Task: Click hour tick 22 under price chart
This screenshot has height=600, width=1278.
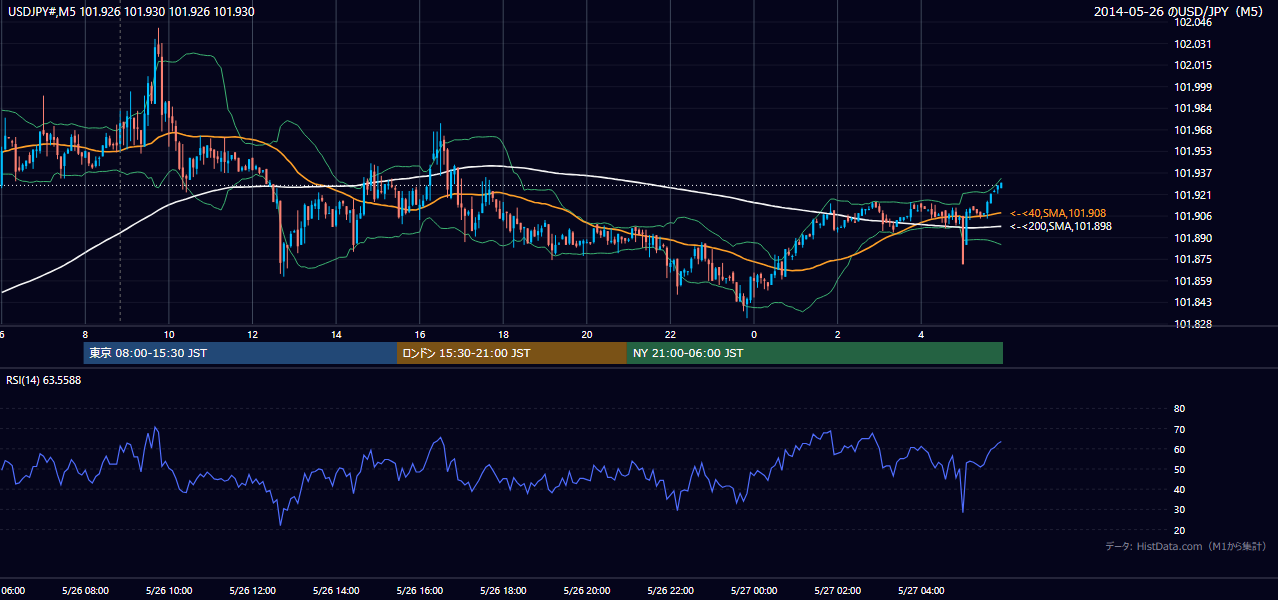Action: pos(670,335)
